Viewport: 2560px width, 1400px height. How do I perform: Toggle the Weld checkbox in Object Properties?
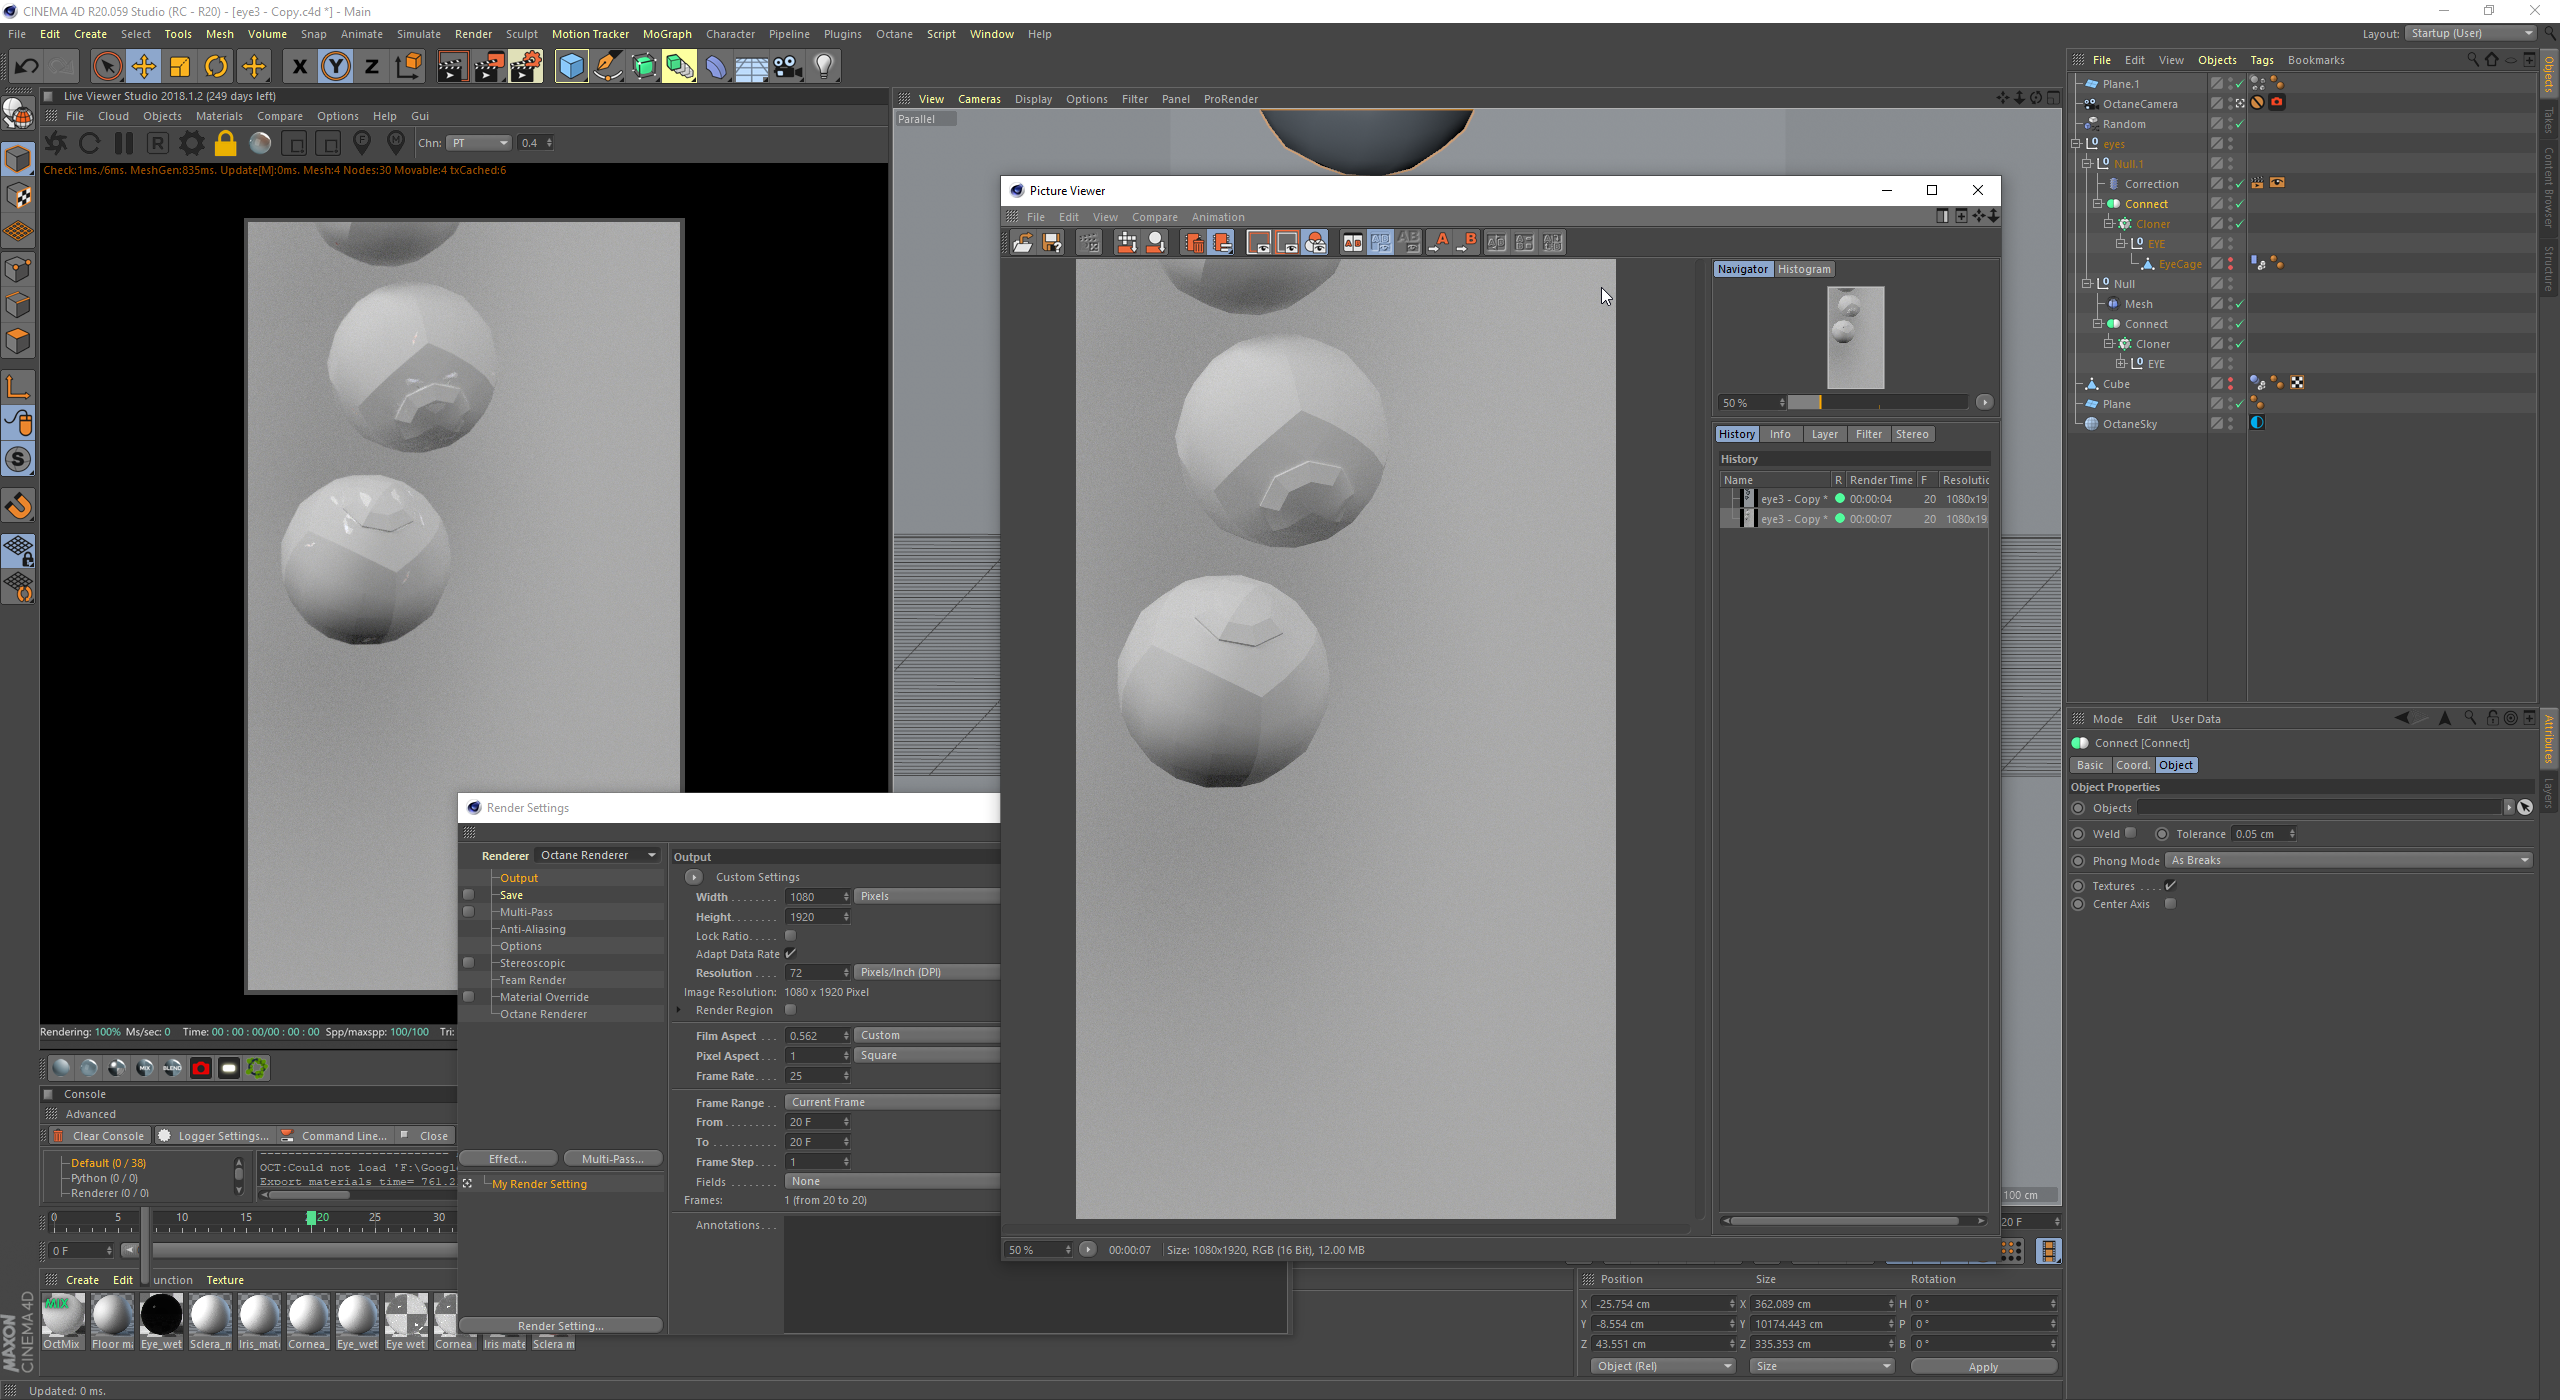(x=2130, y=833)
